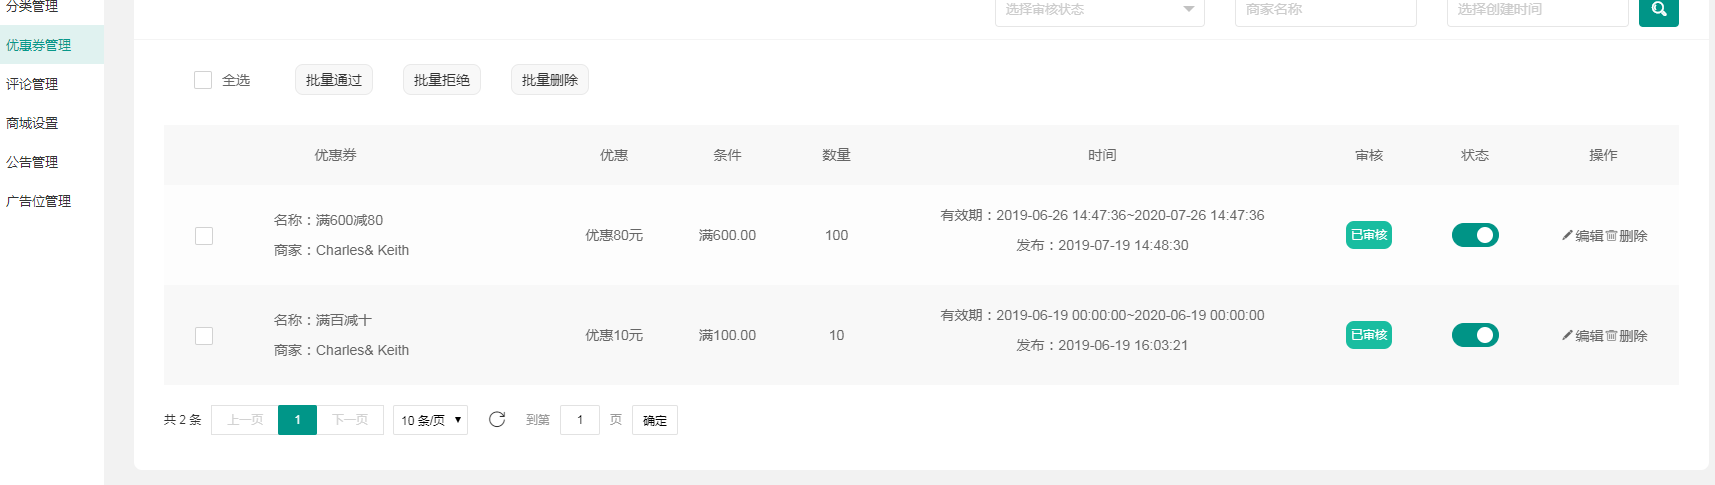Go to 商城设置 sidebar menu
The width and height of the screenshot is (1715, 485).
[32, 123]
